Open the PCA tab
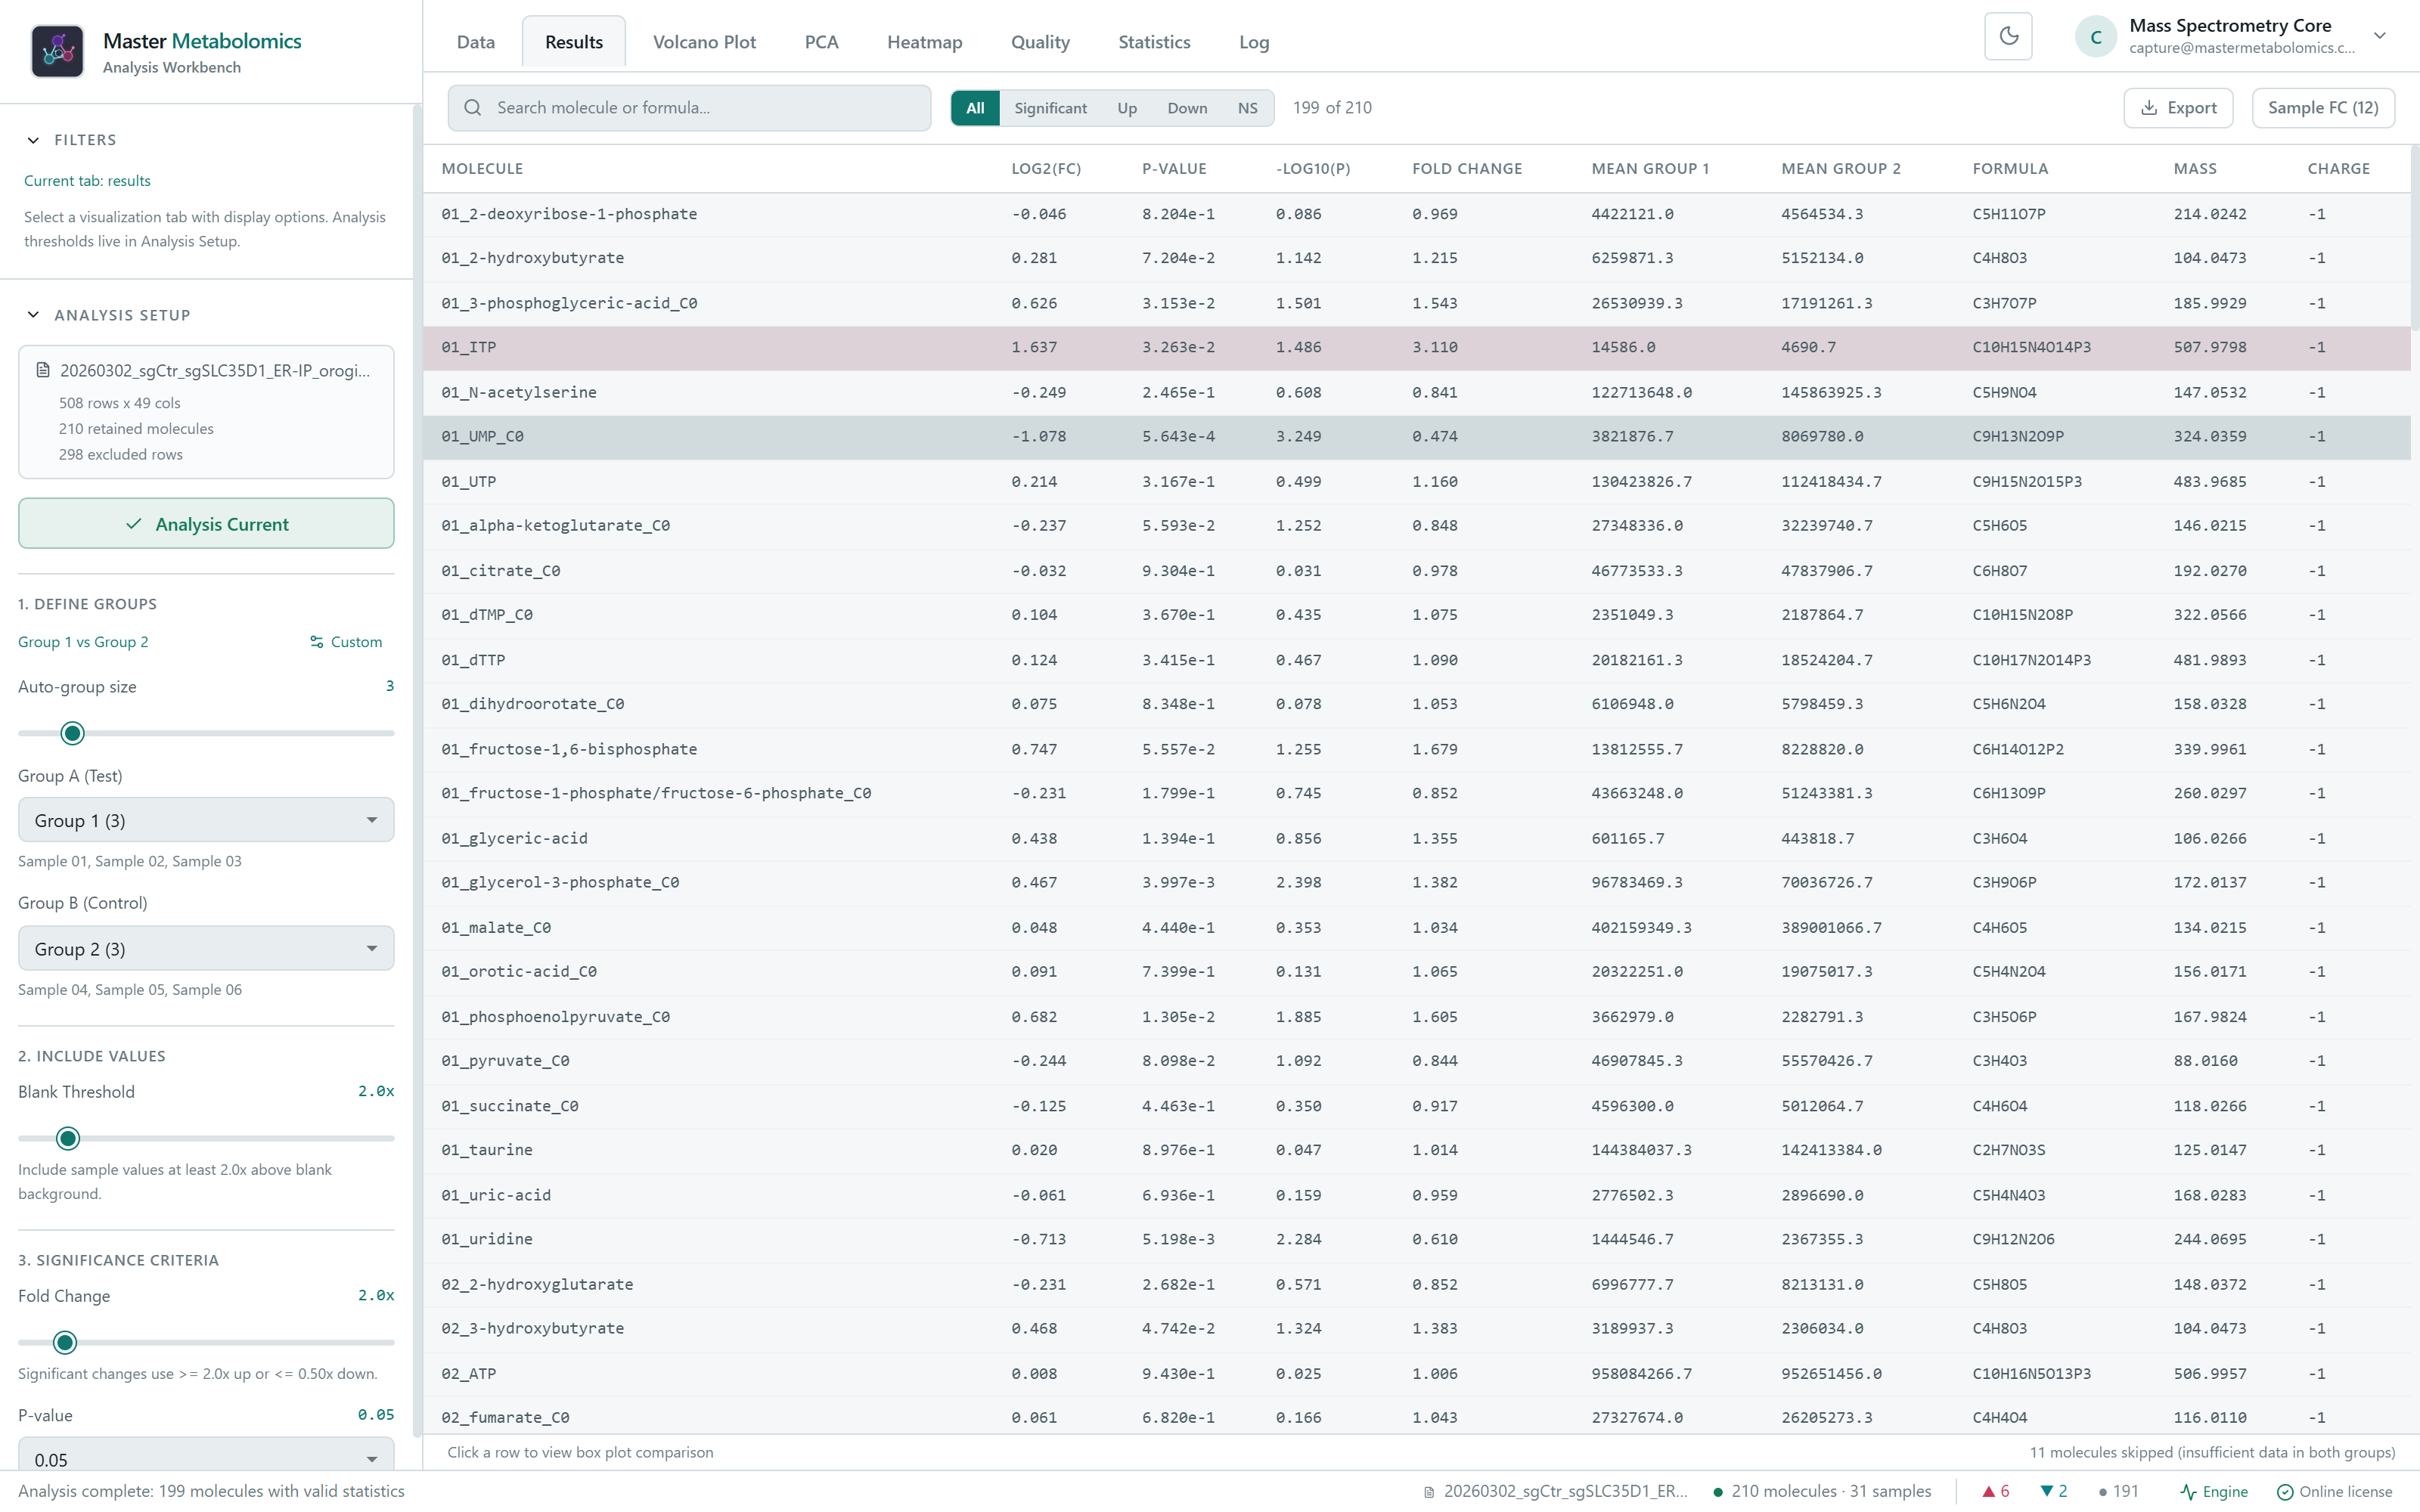This screenshot has width=2420, height=1512. point(821,42)
